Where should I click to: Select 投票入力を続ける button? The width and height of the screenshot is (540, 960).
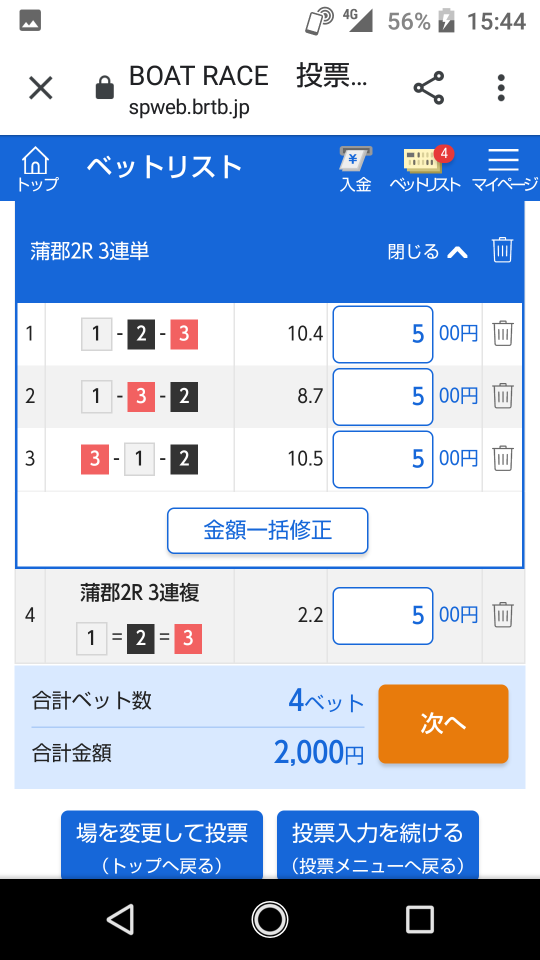[x=378, y=845]
